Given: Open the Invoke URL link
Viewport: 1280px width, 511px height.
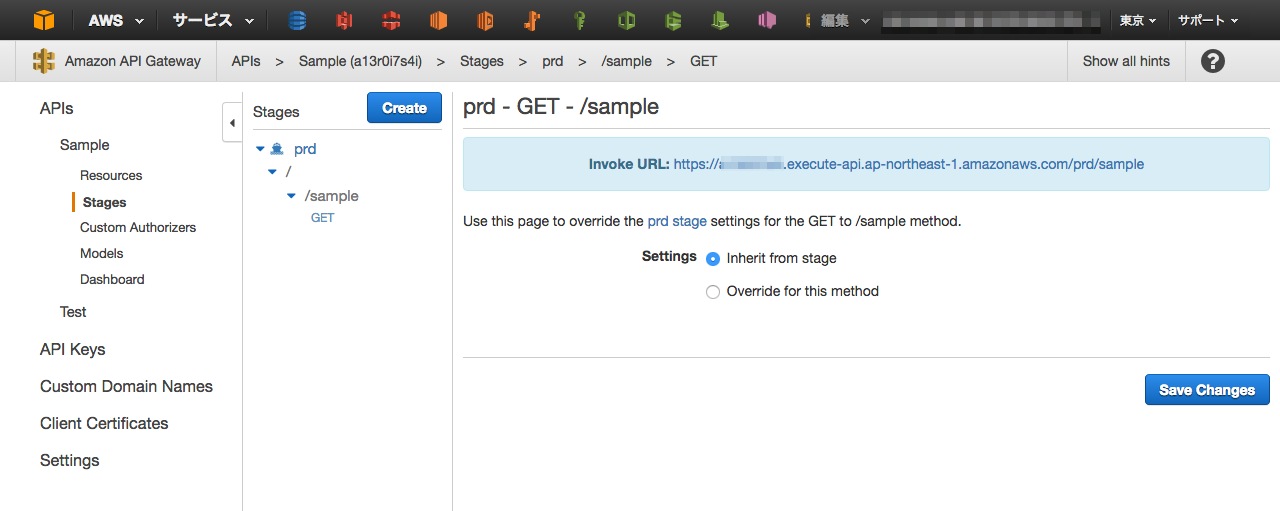Looking at the screenshot, I should pyautogui.click(x=908, y=164).
